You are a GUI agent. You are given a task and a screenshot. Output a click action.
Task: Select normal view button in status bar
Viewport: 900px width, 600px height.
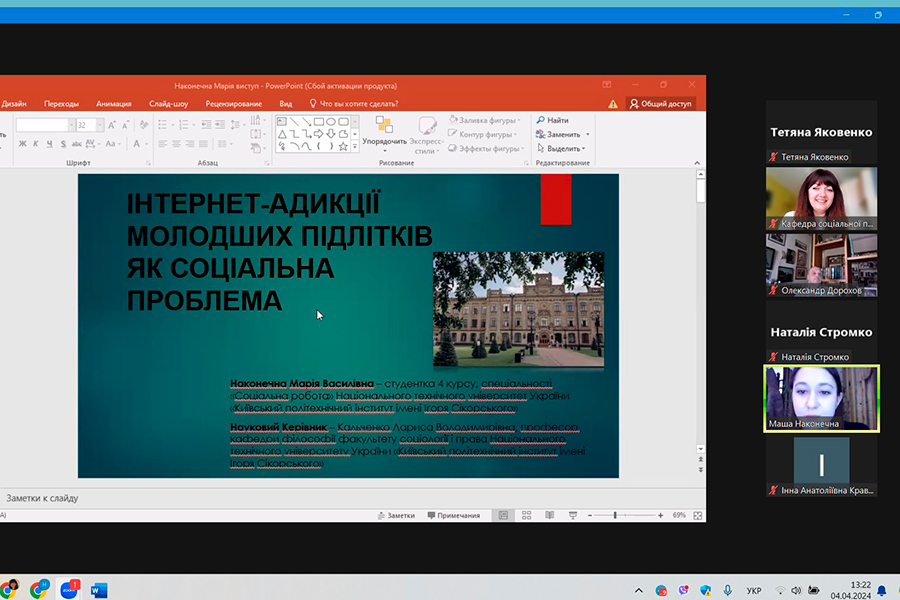503,515
